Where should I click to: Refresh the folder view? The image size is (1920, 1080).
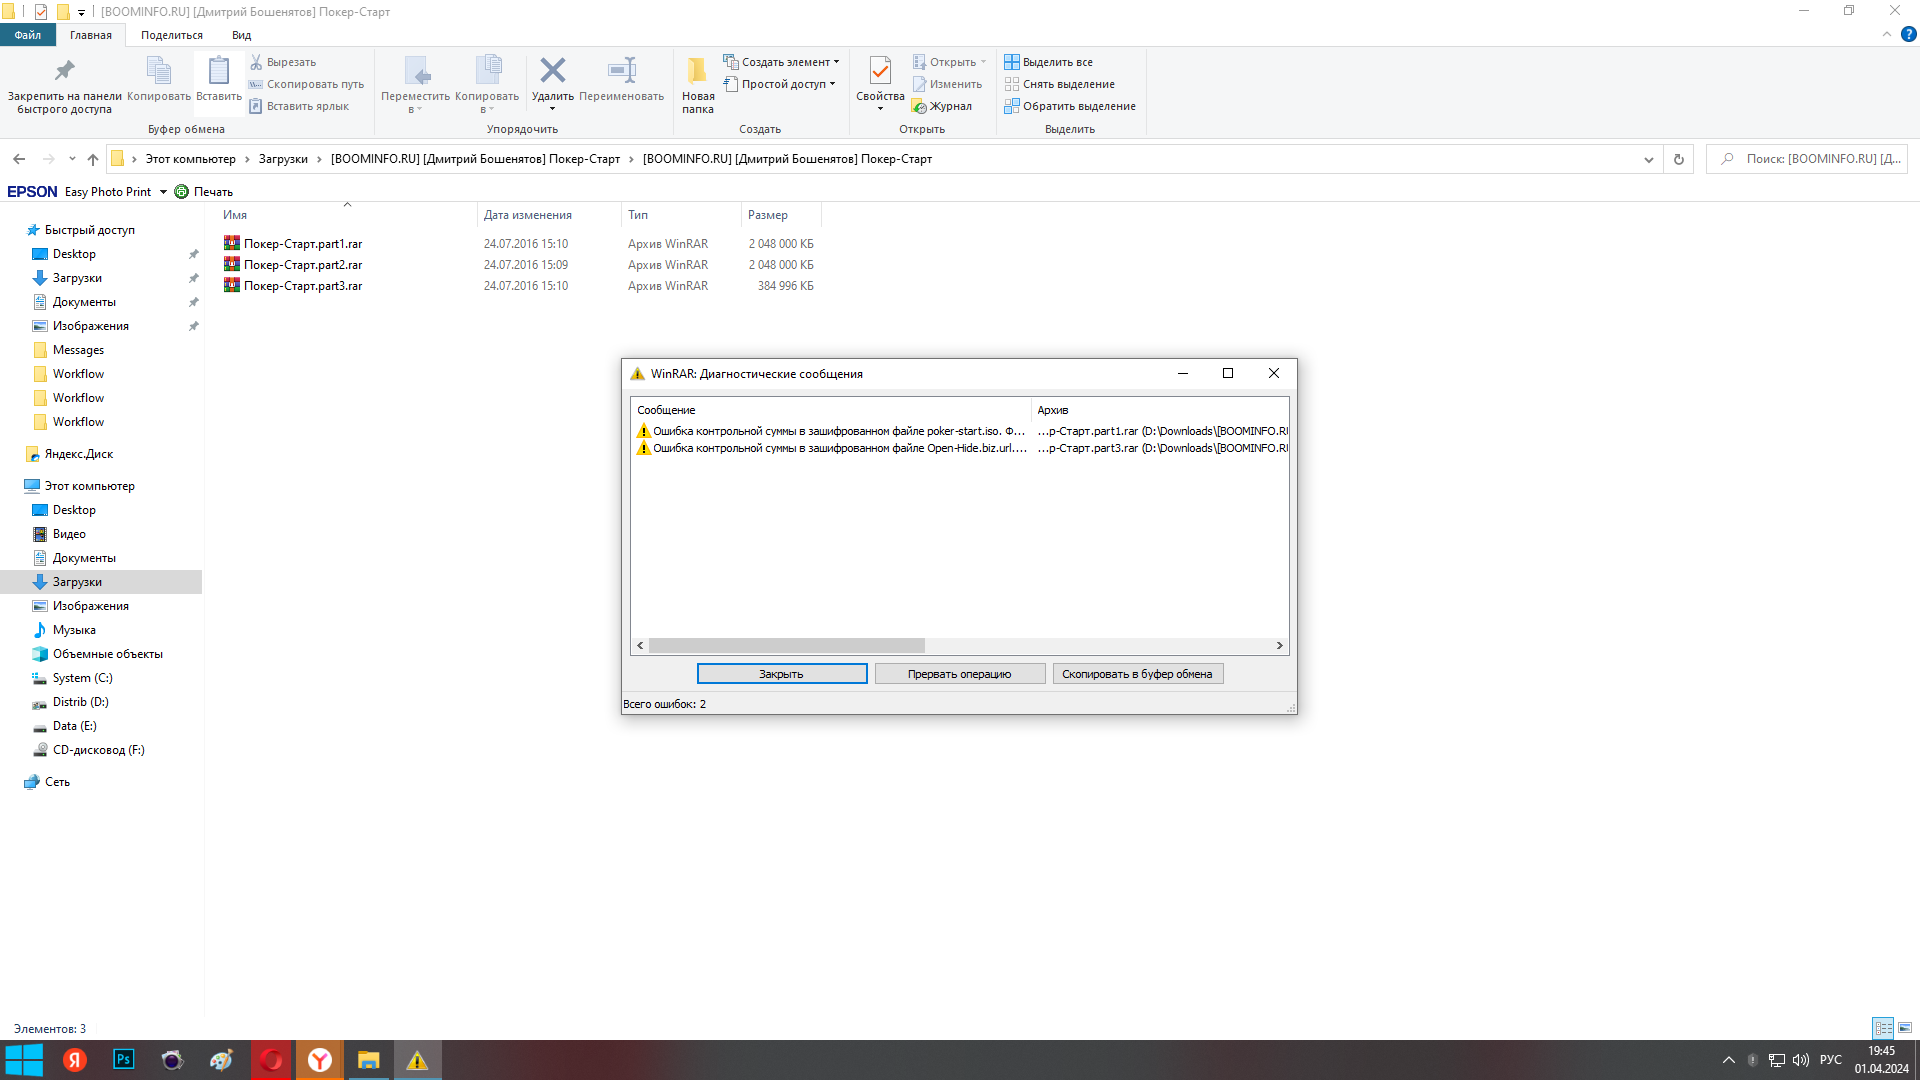point(1679,159)
